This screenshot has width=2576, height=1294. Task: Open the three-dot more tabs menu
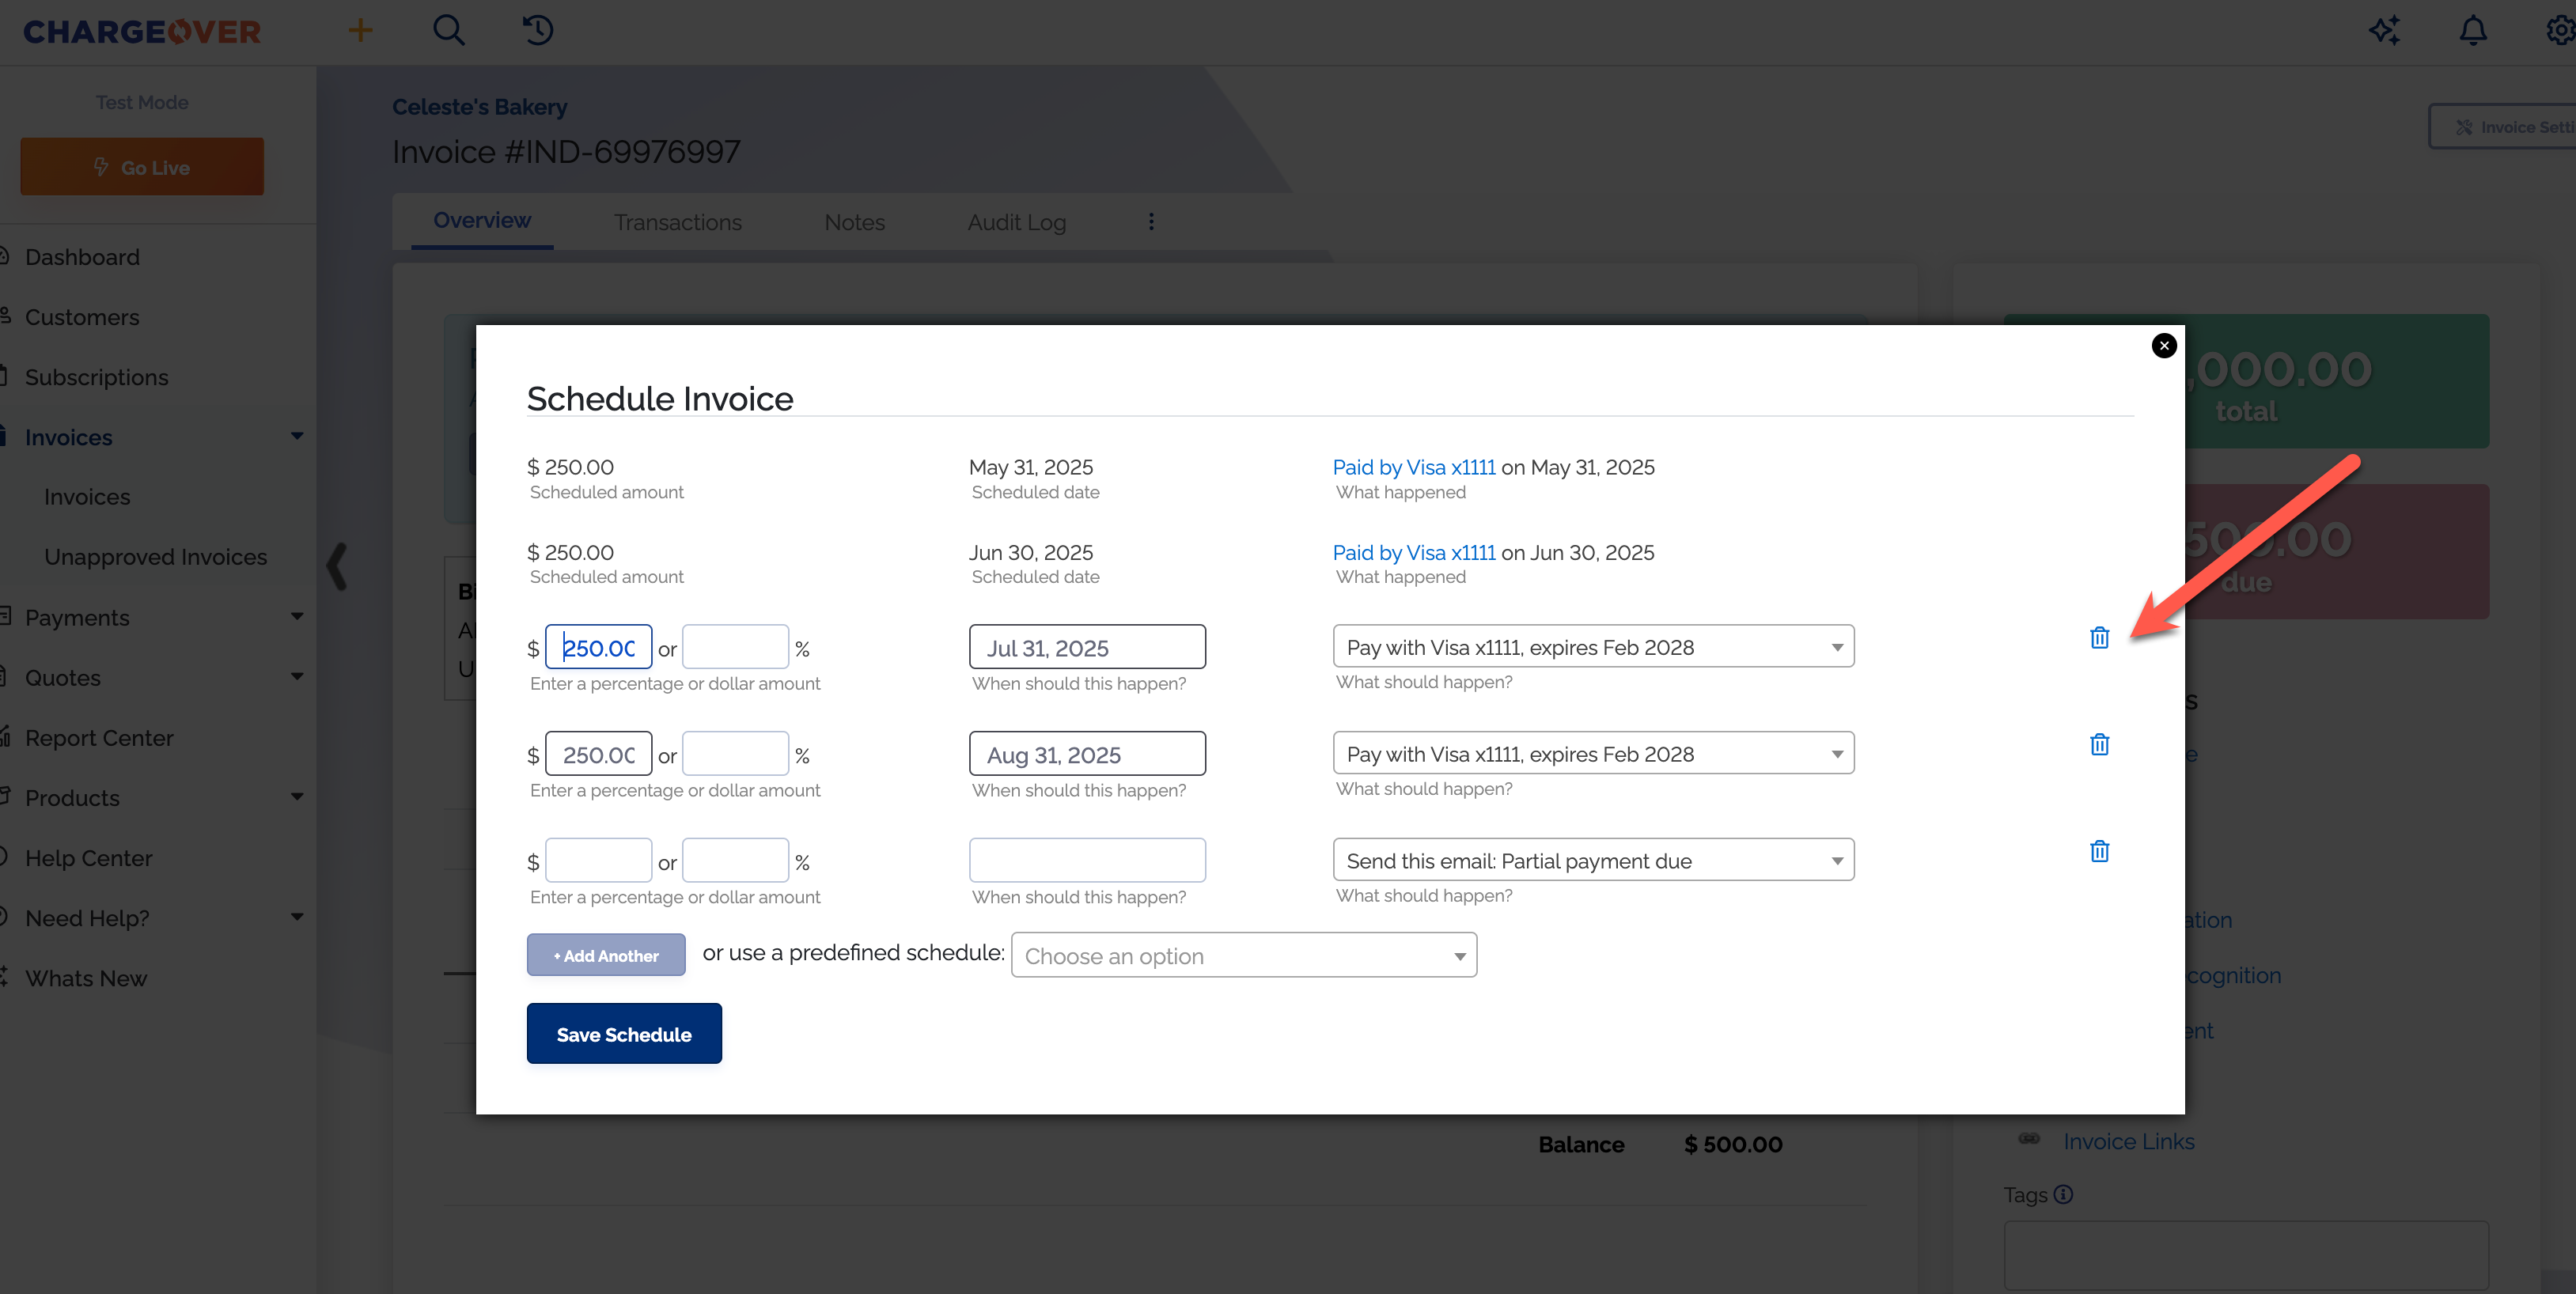pos(1151,222)
